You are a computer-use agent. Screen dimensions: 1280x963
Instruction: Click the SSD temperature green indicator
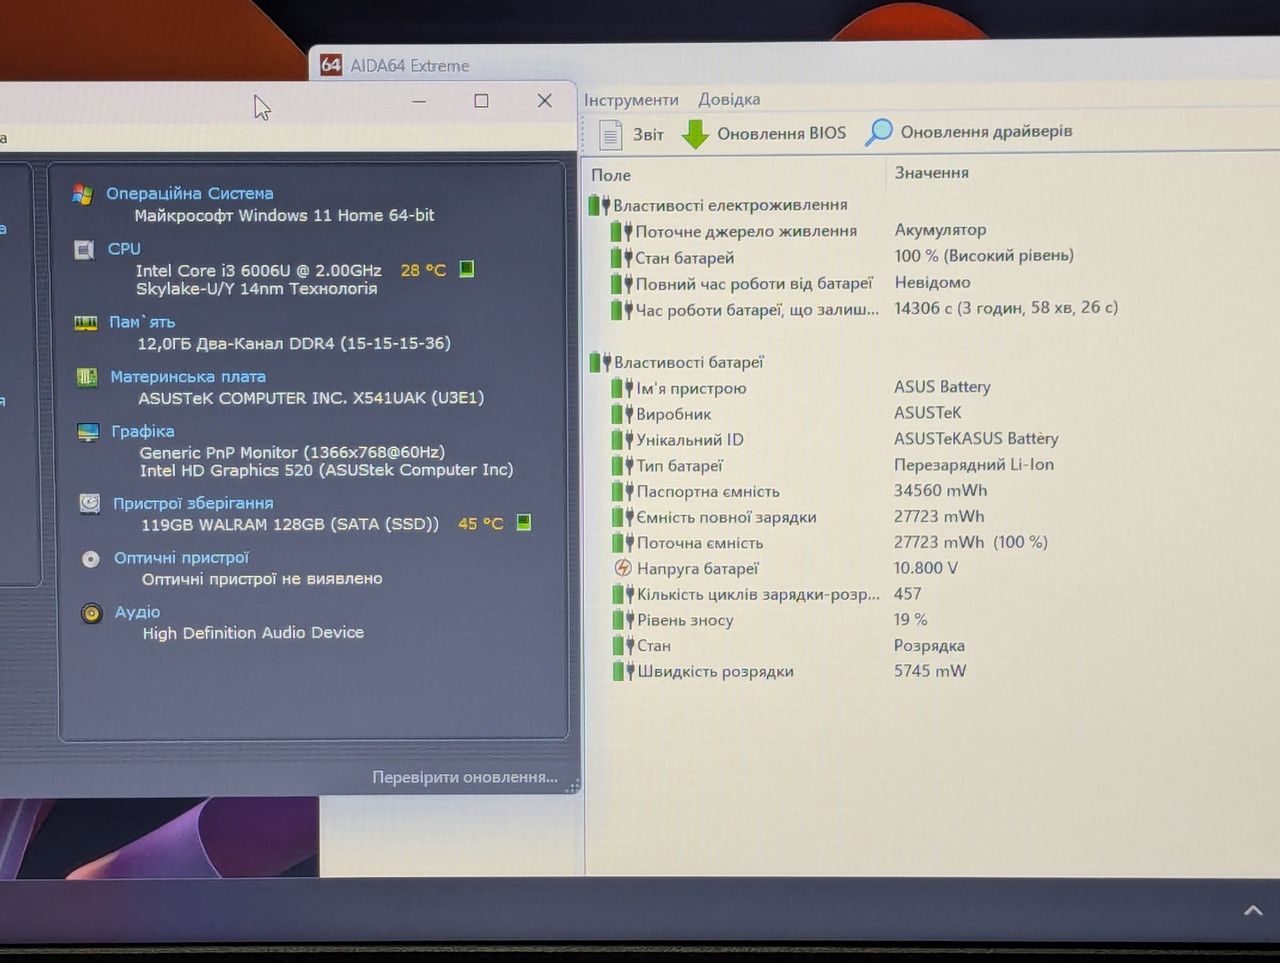click(x=523, y=522)
